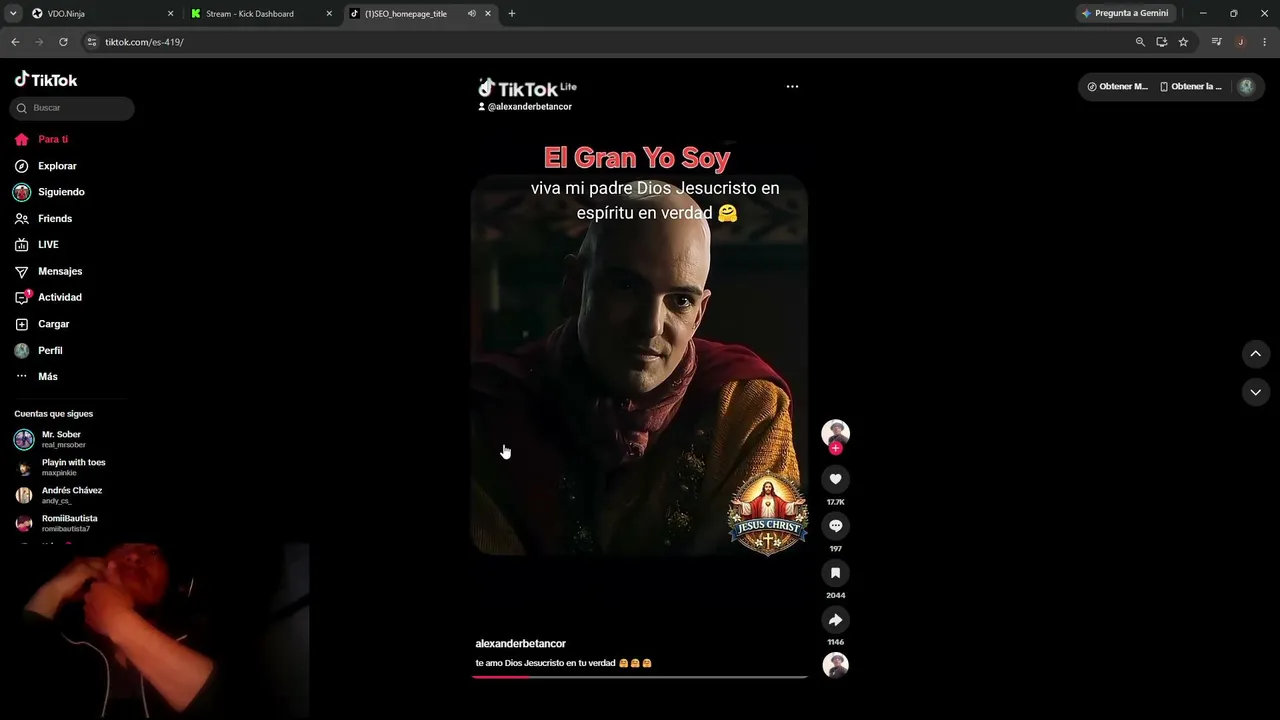The width and height of the screenshot is (1280, 720).
Task: Open the Para ti home feed
Action: [x=42, y=139]
